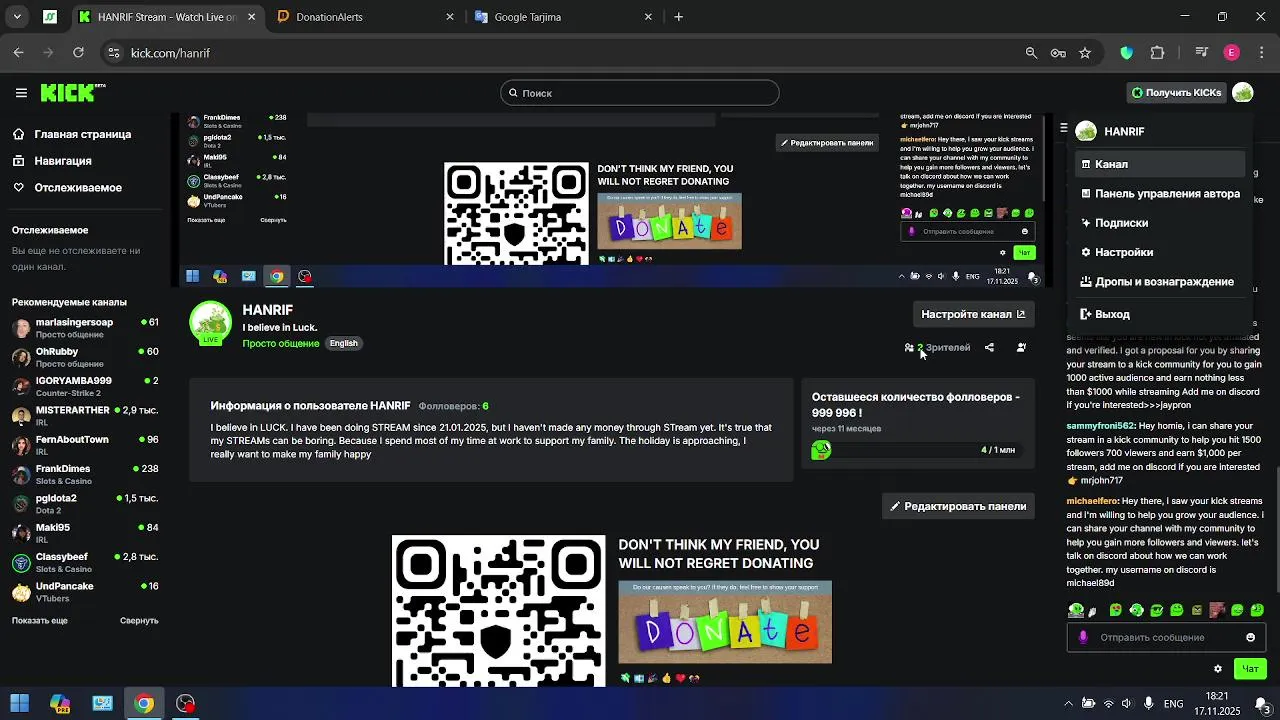
Task: Go back in browser
Action: pyautogui.click(x=19, y=53)
